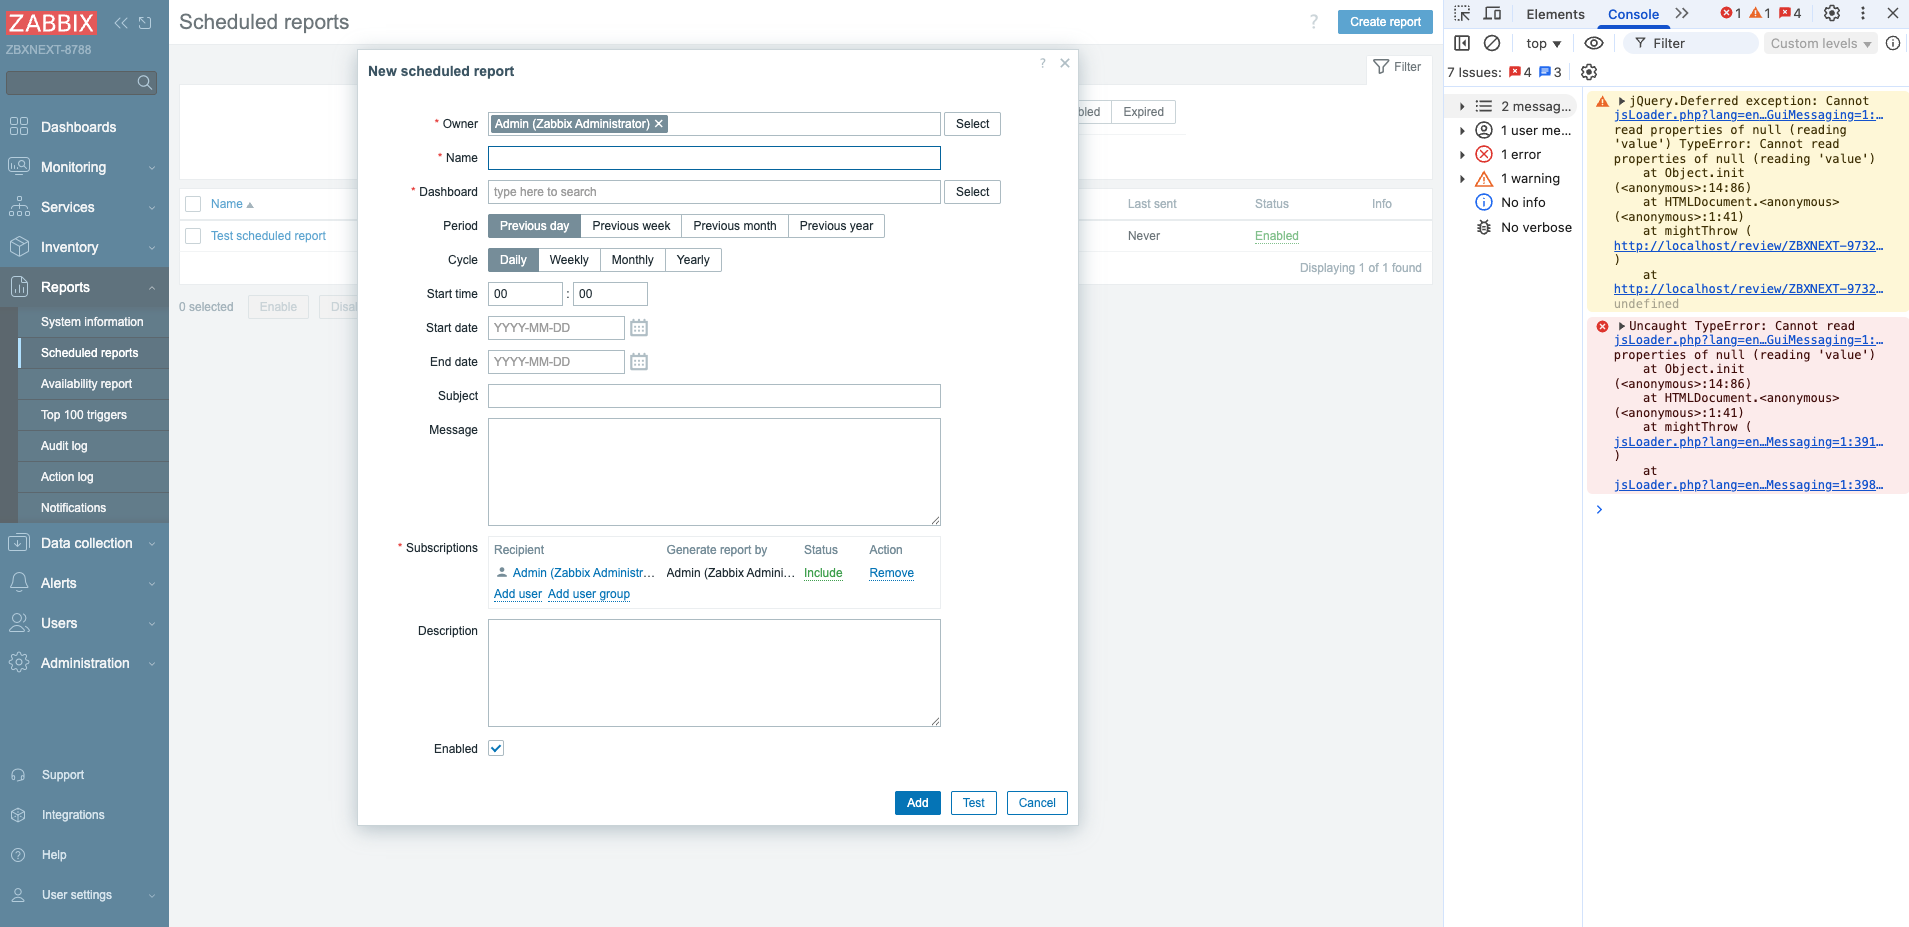Select the Weekly cycle option
The image size is (1909, 927).
point(569,260)
